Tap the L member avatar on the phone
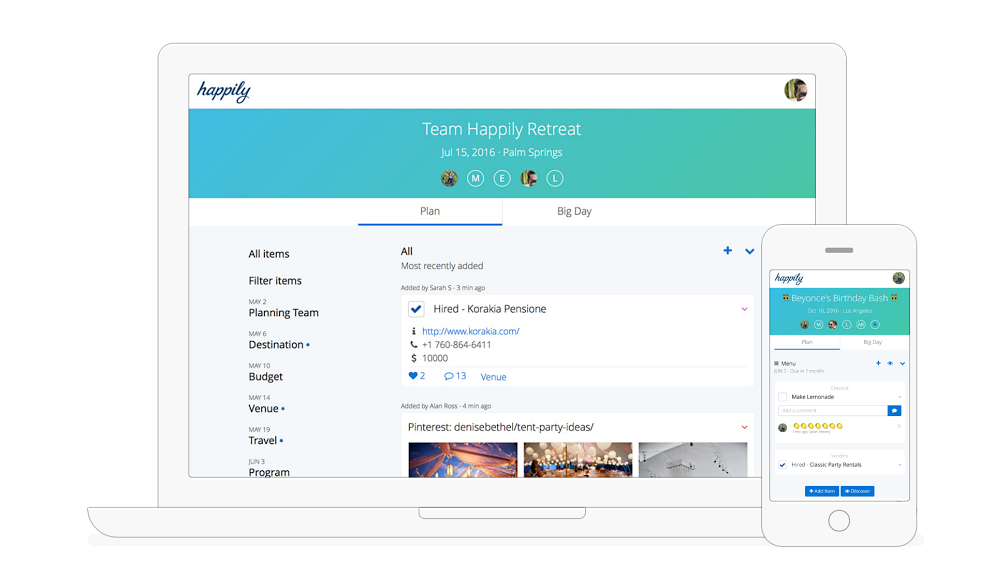This screenshot has height=572, width=994. coord(846,325)
